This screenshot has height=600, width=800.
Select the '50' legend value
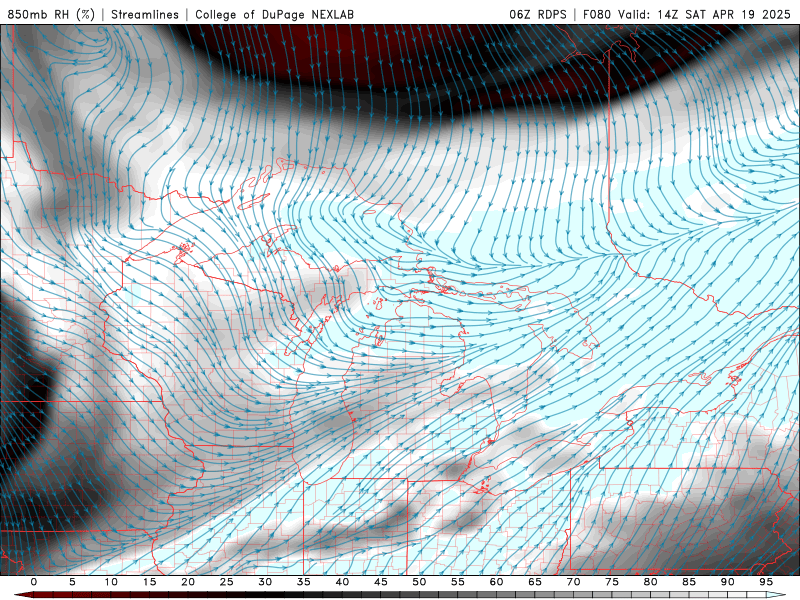click(419, 582)
